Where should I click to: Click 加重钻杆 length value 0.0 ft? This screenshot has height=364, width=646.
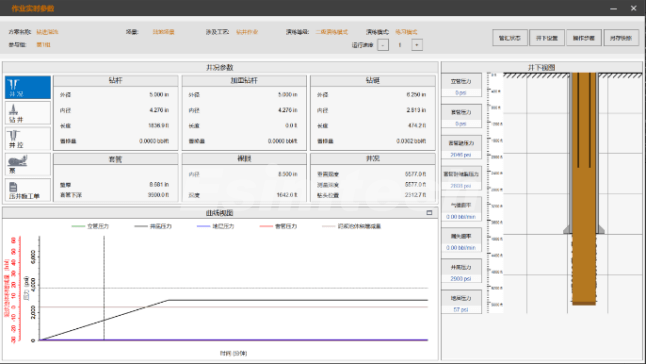(x=291, y=126)
